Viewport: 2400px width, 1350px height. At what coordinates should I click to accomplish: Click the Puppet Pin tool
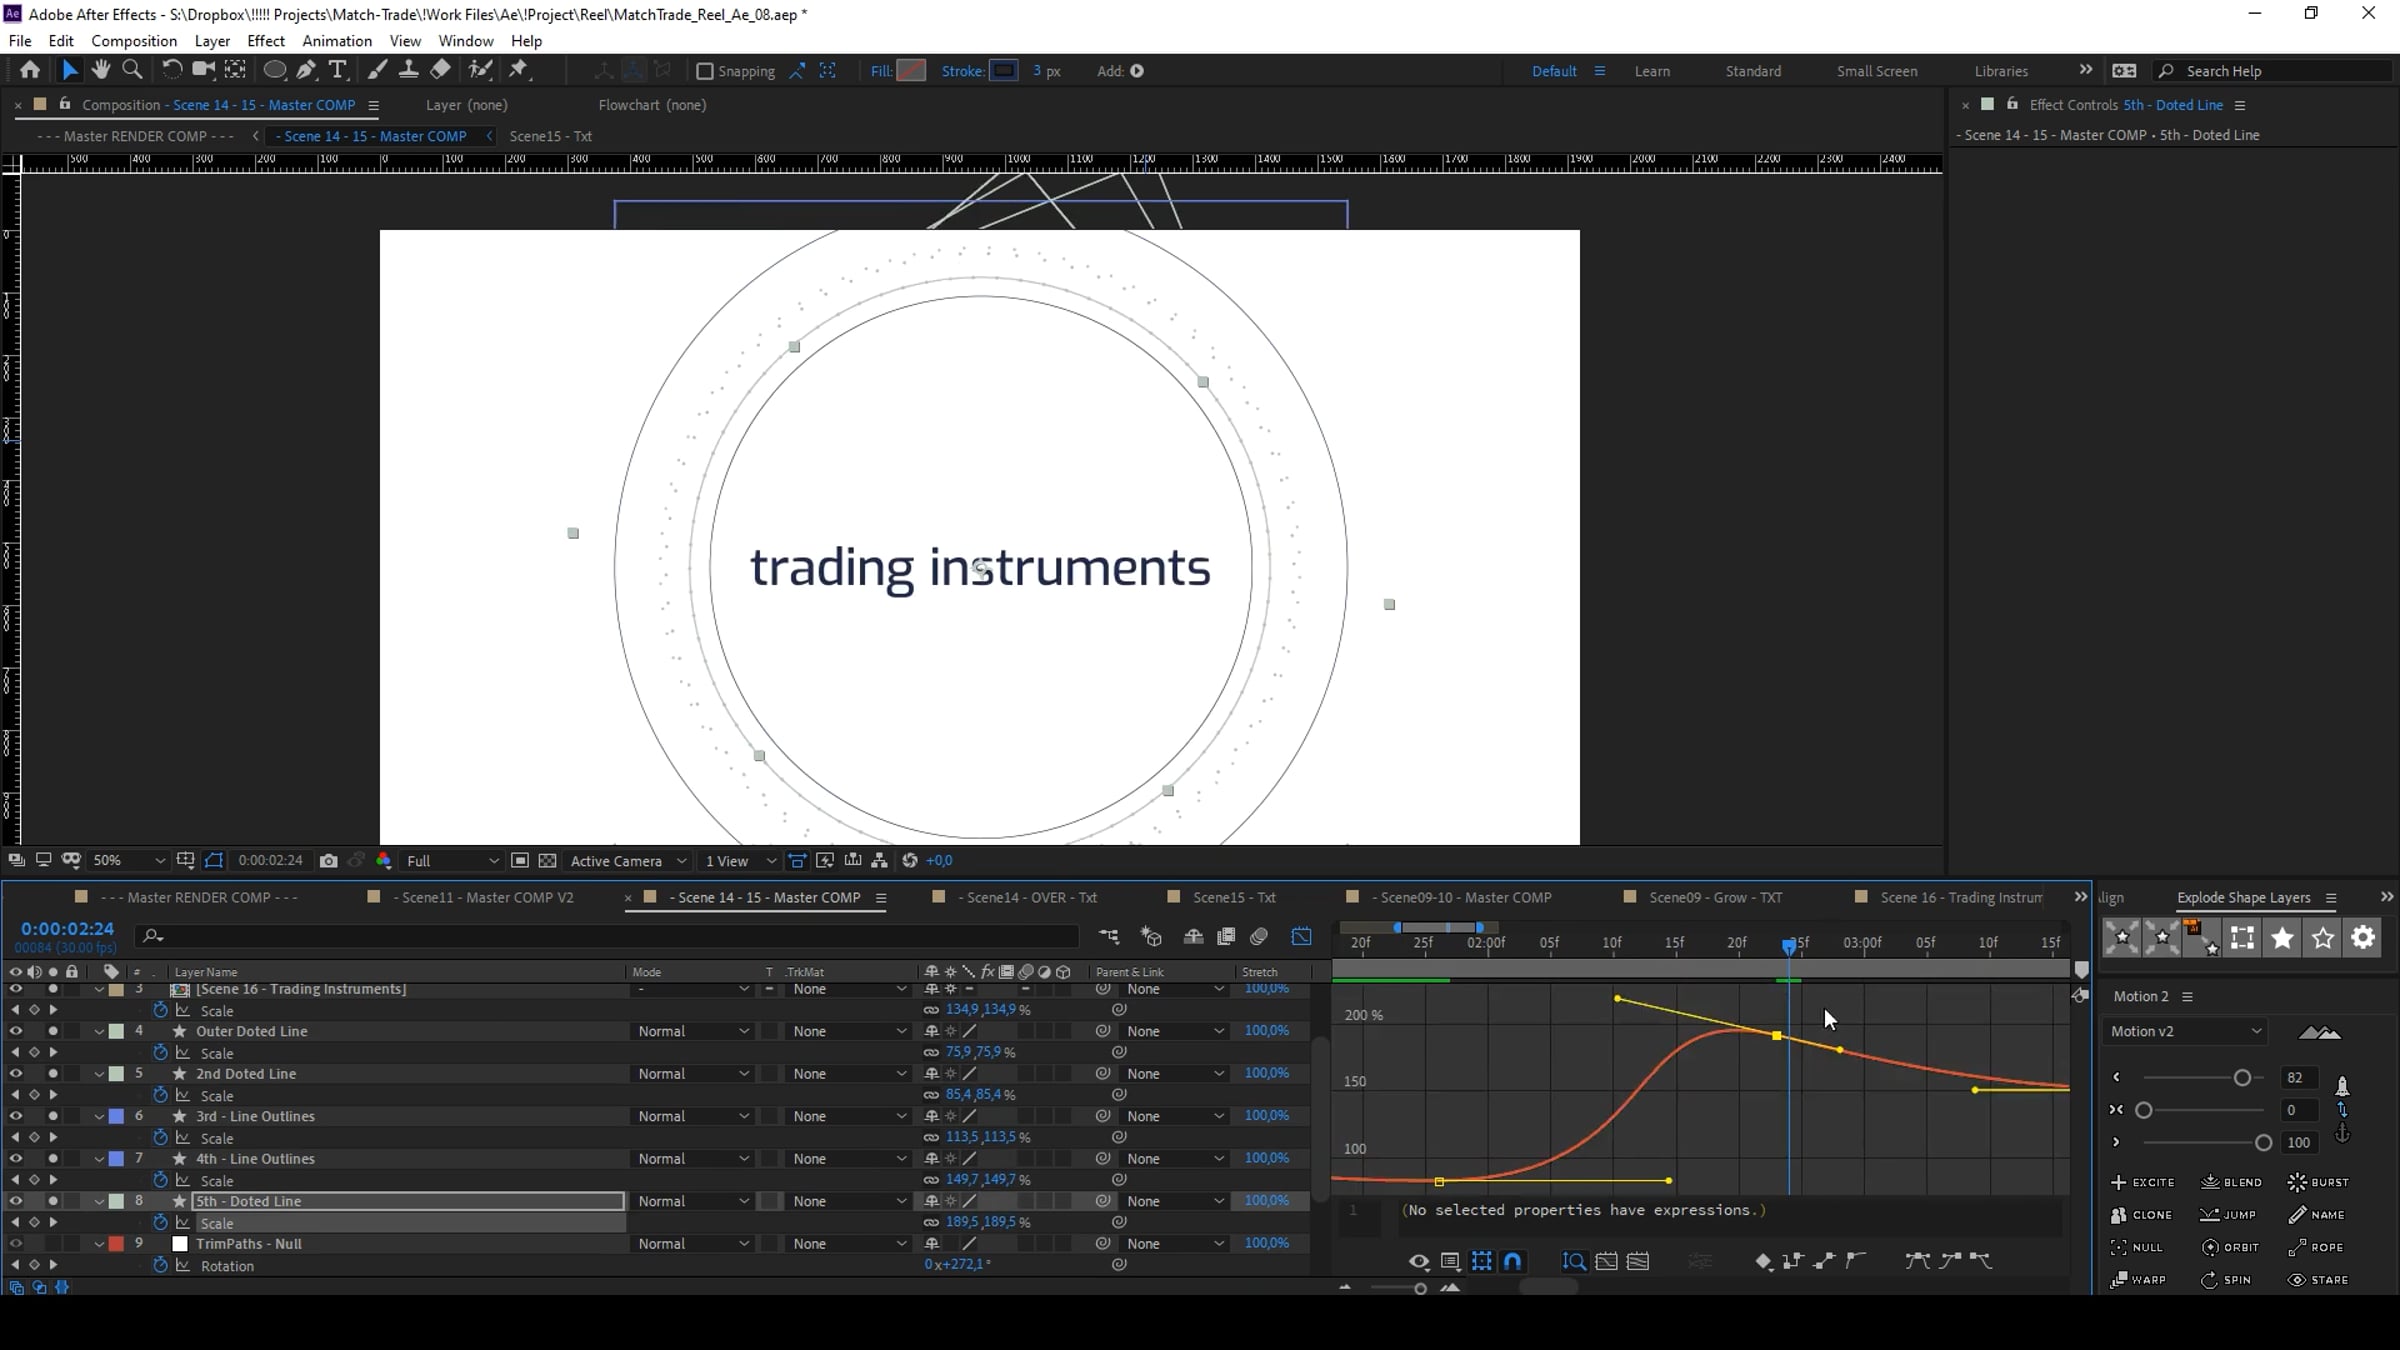click(x=518, y=70)
